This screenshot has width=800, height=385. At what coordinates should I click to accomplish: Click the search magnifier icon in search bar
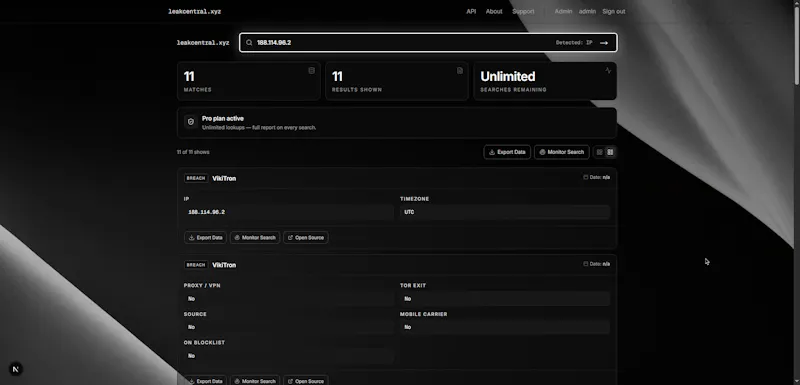(249, 43)
